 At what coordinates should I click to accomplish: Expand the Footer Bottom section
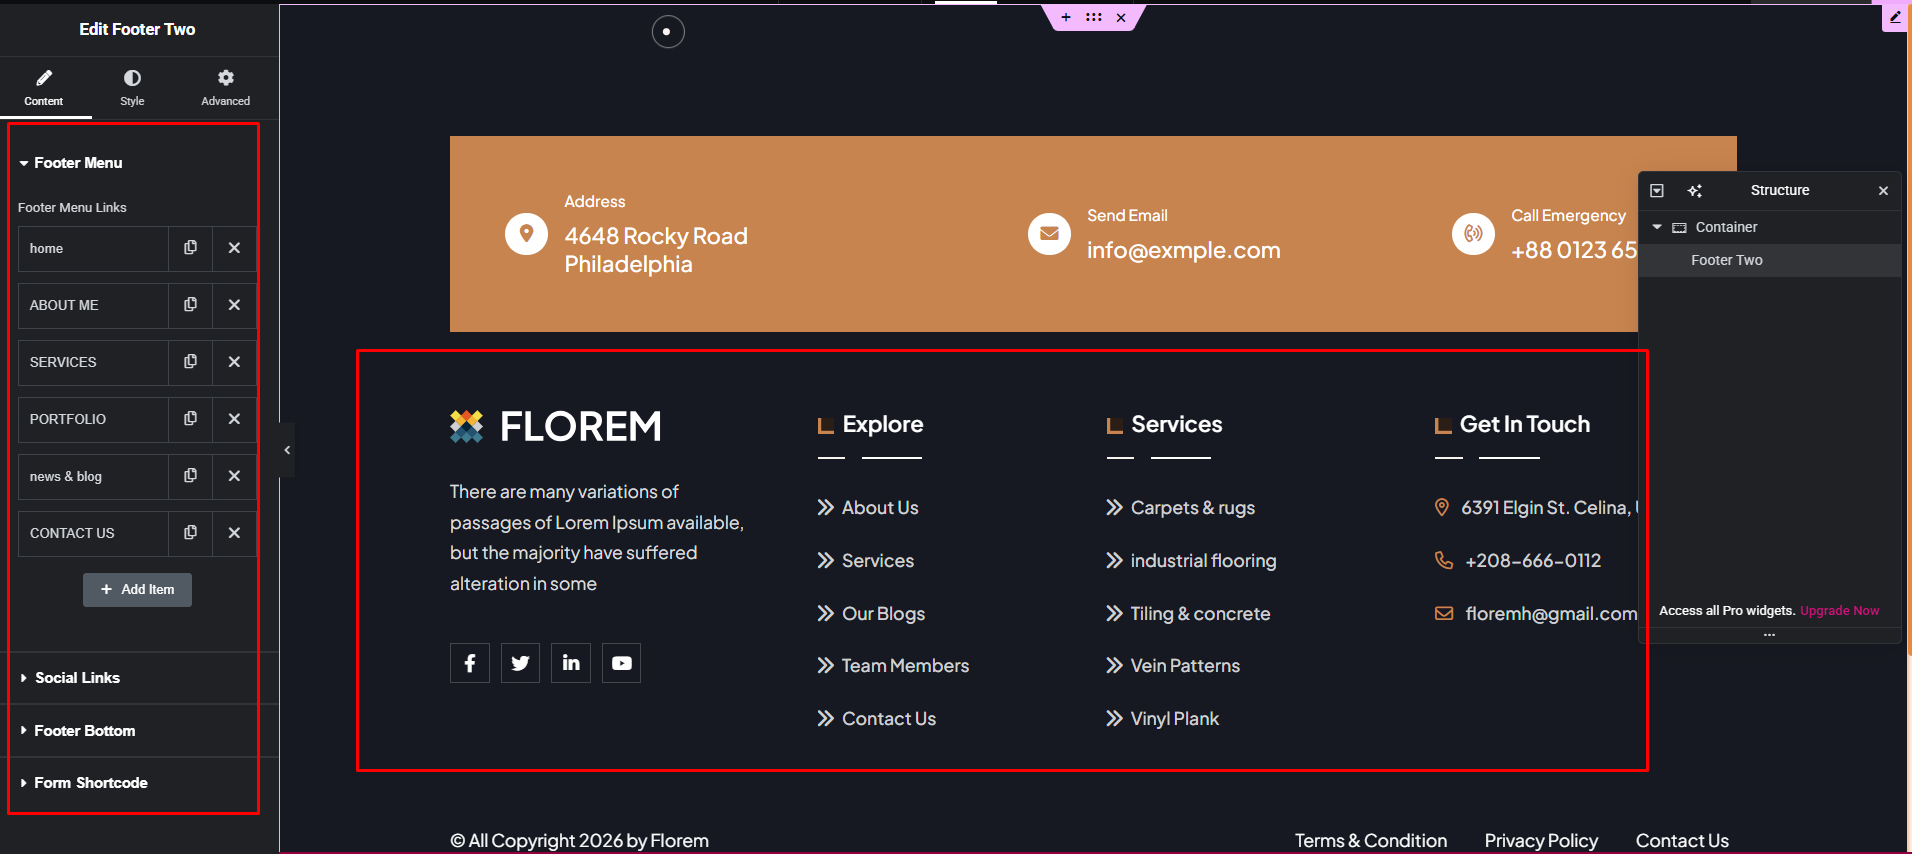click(84, 731)
